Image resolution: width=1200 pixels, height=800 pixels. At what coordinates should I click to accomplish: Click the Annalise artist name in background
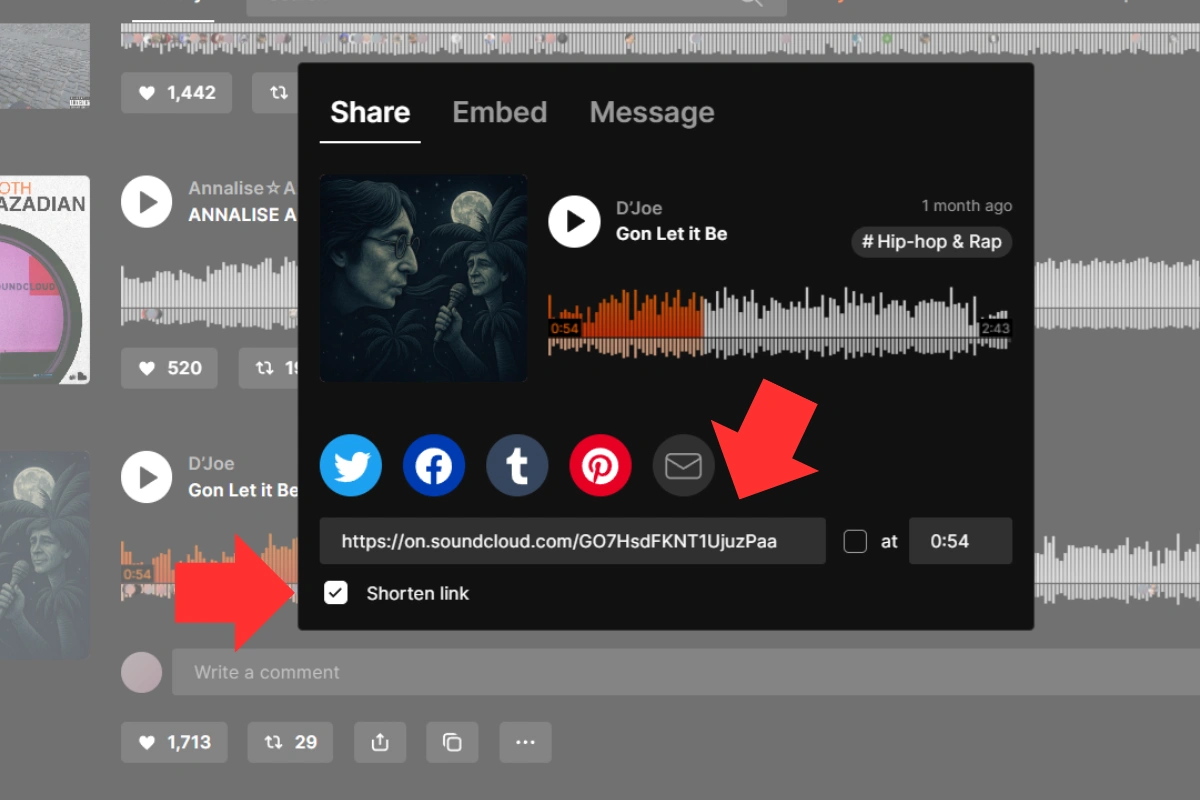pyautogui.click(x=242, y=188)
